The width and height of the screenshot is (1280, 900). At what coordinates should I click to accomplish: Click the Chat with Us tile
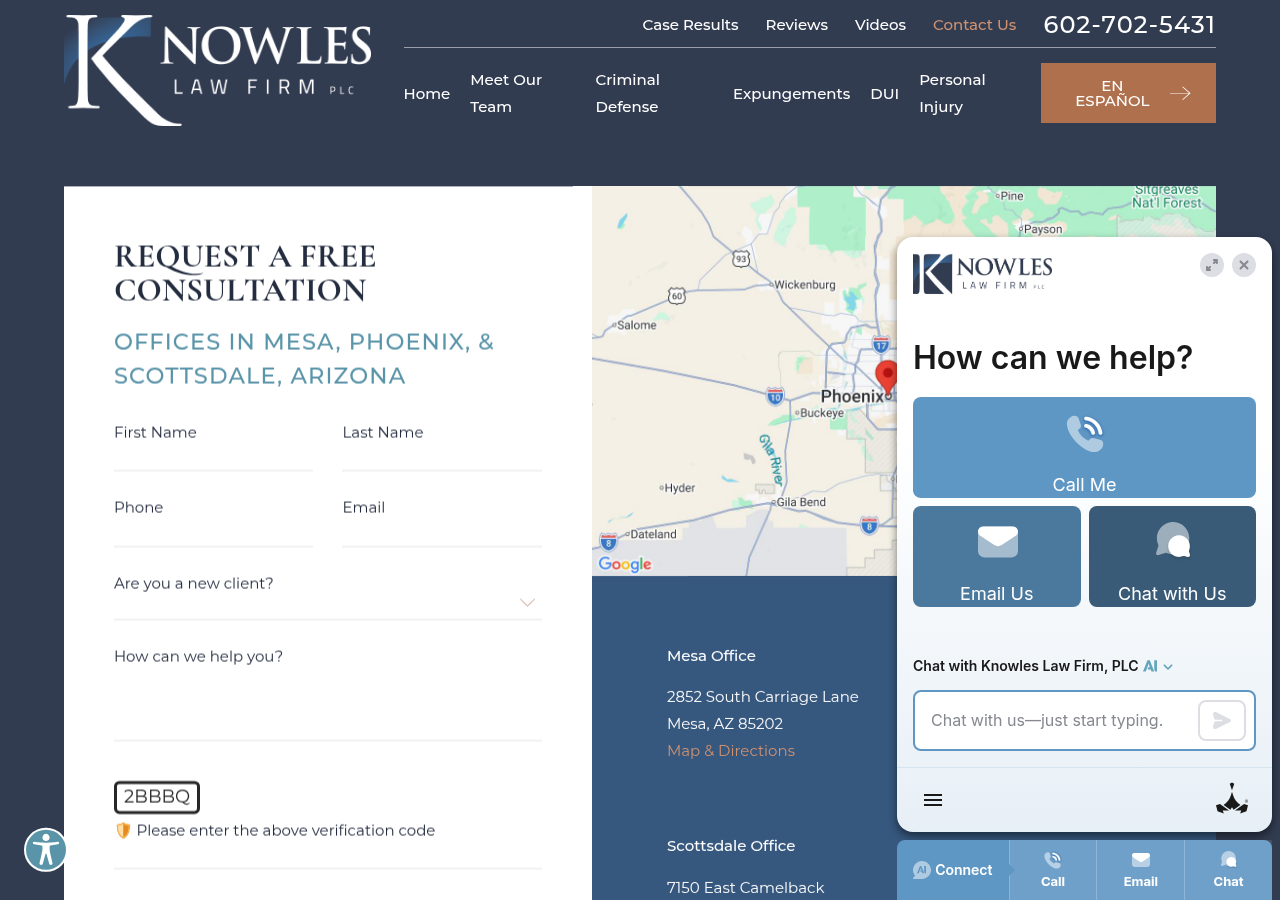pos(1172,556)
